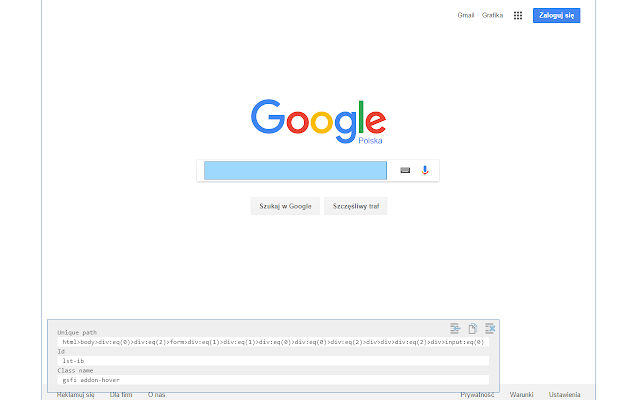Open the Prywatność footer link

tap(477, 395)
